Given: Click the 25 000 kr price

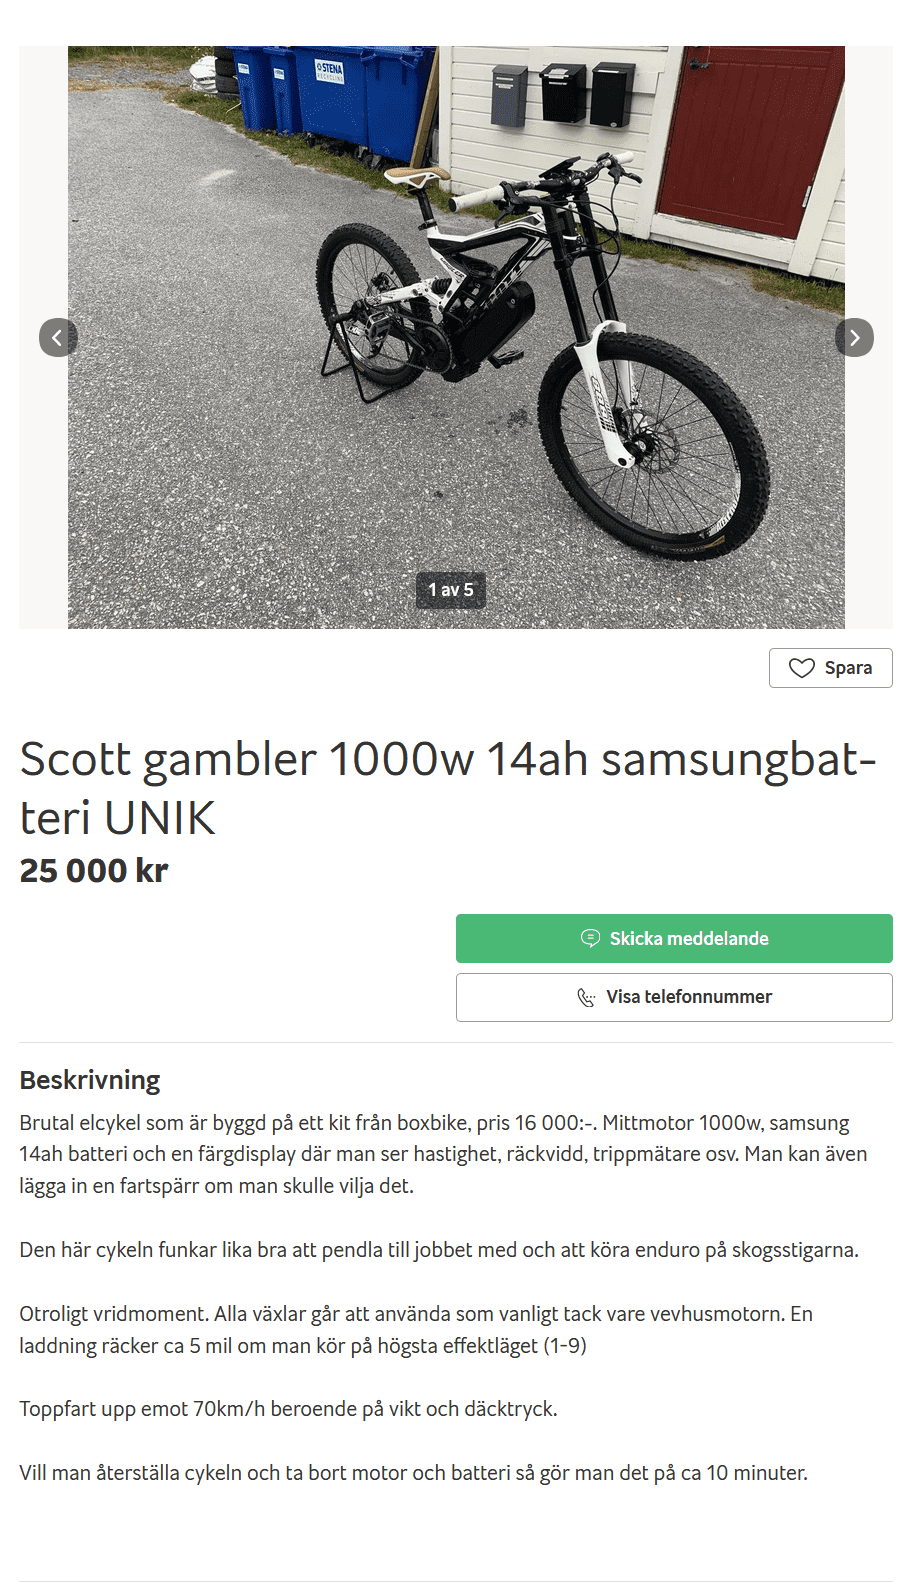Looking at the screenshot, I should [x=94, y=871].
